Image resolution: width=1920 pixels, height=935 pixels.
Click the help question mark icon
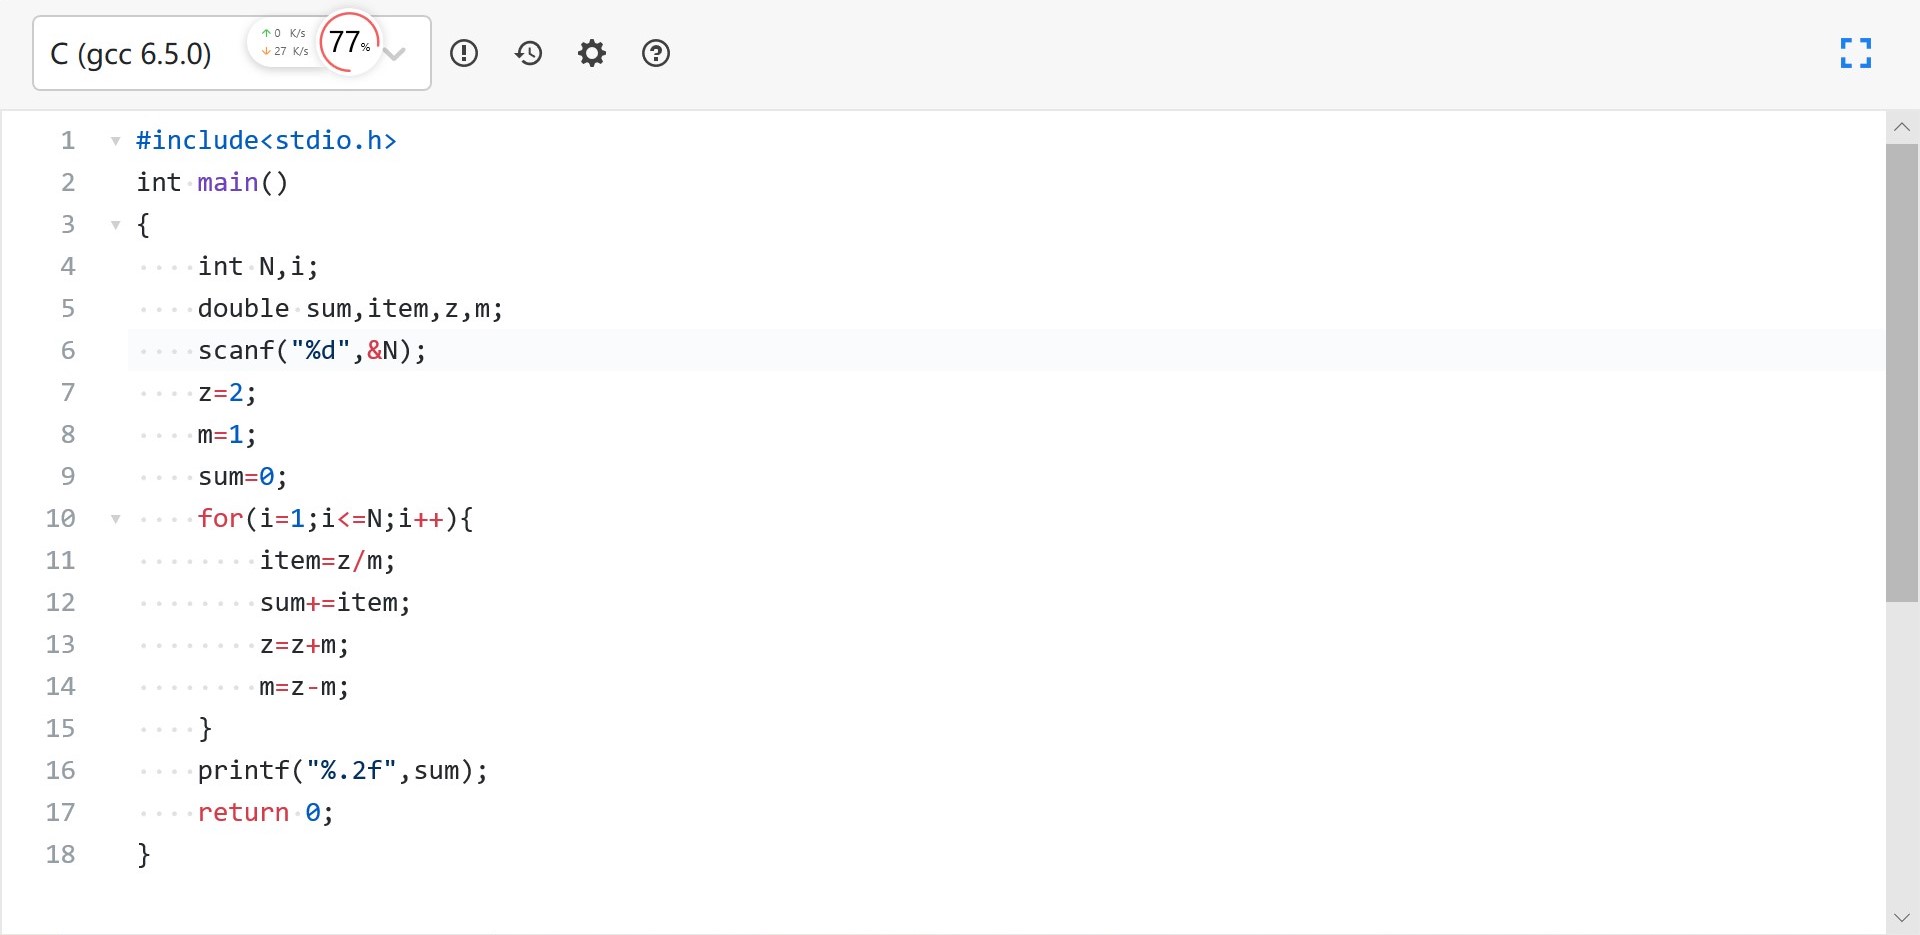(656, 53)
